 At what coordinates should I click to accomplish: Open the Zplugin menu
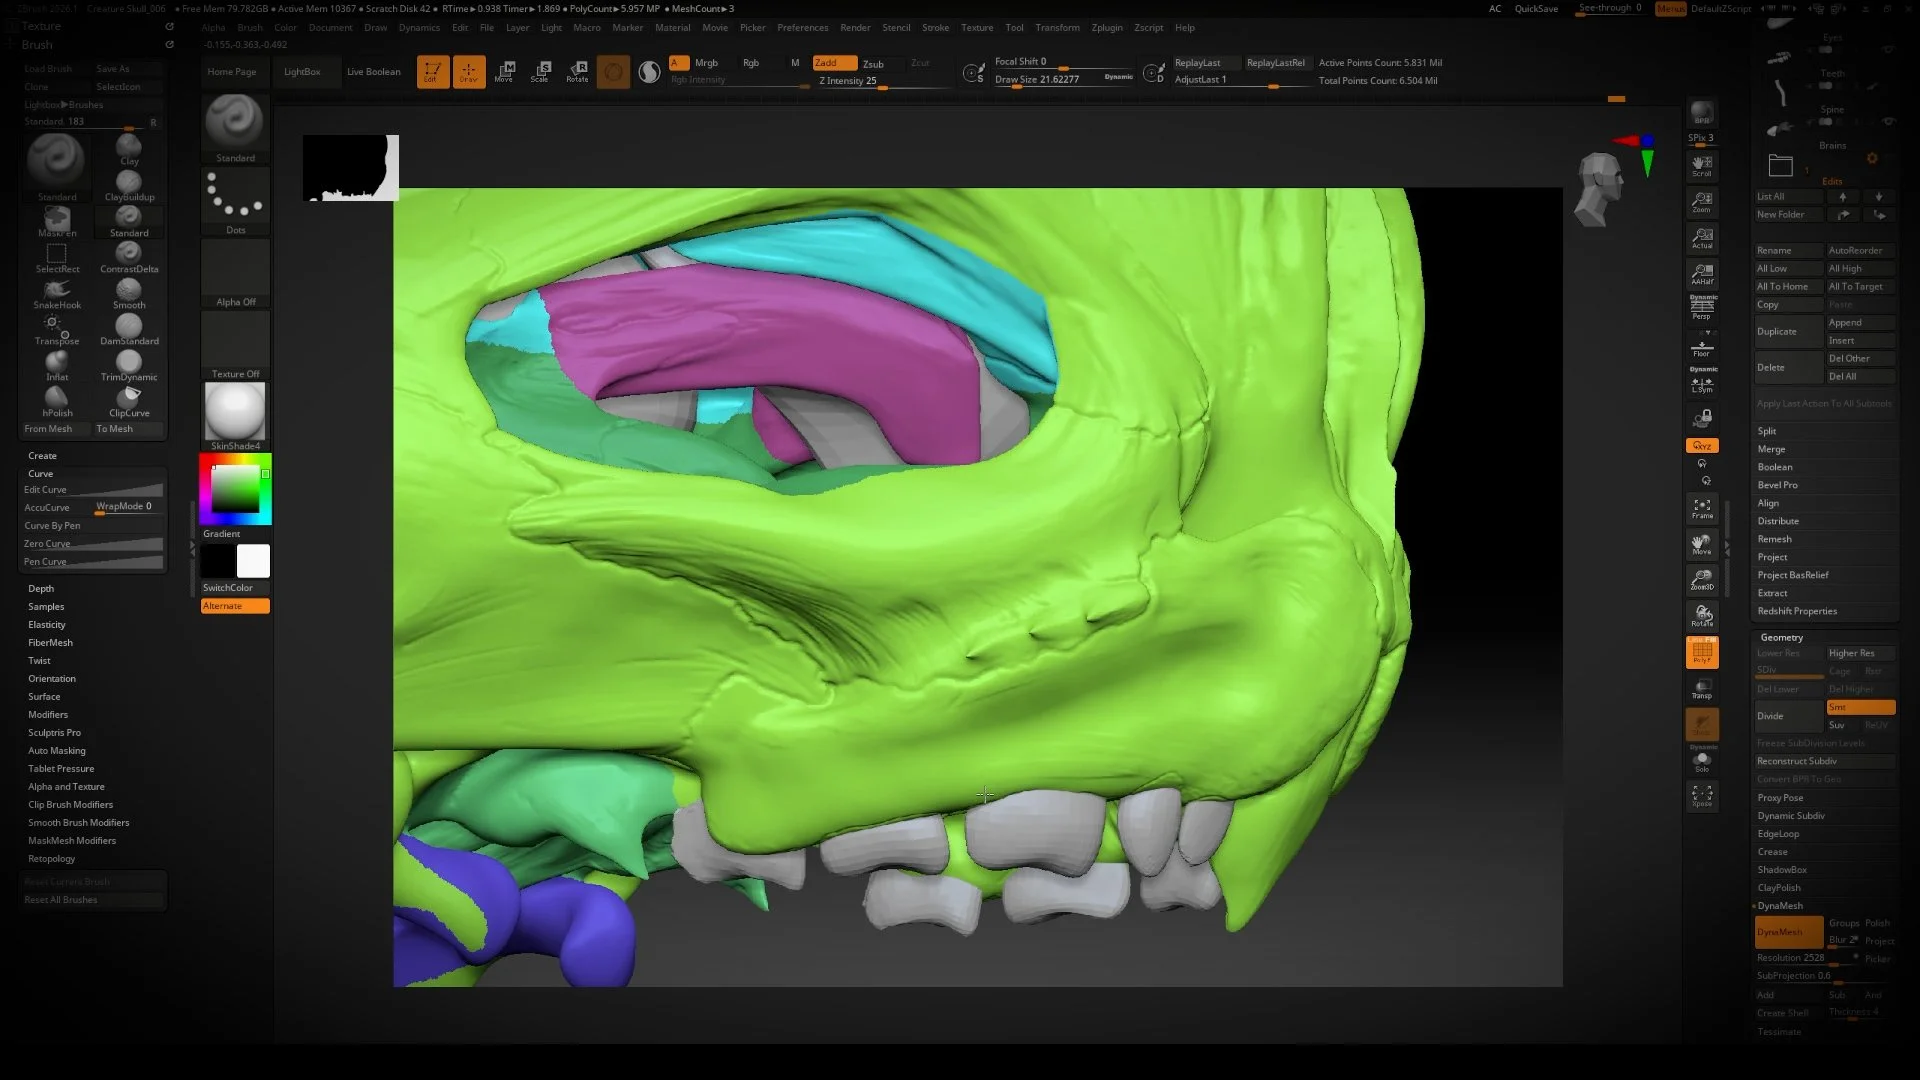(1107, 27)
